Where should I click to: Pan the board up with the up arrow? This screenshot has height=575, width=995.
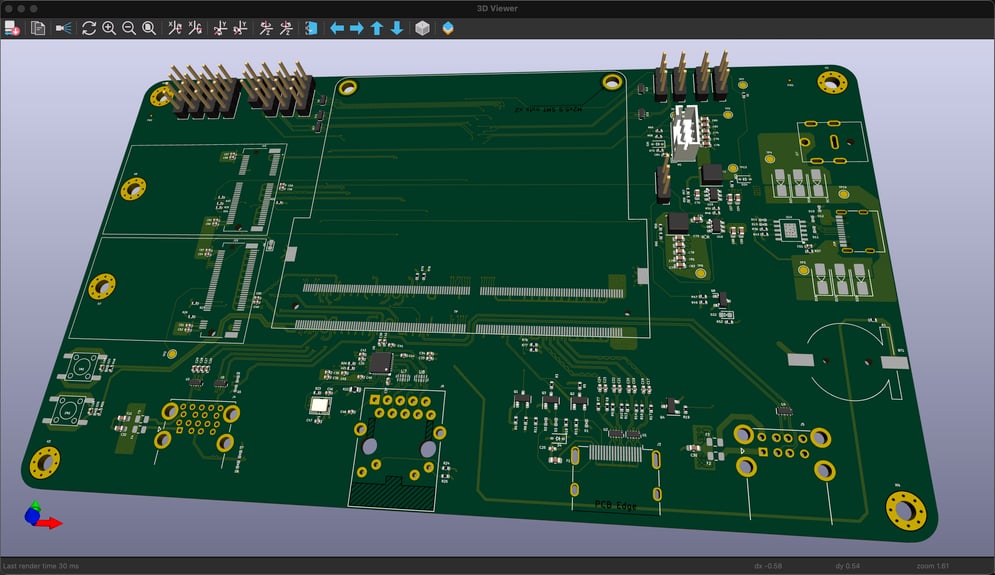click(377, 28)
